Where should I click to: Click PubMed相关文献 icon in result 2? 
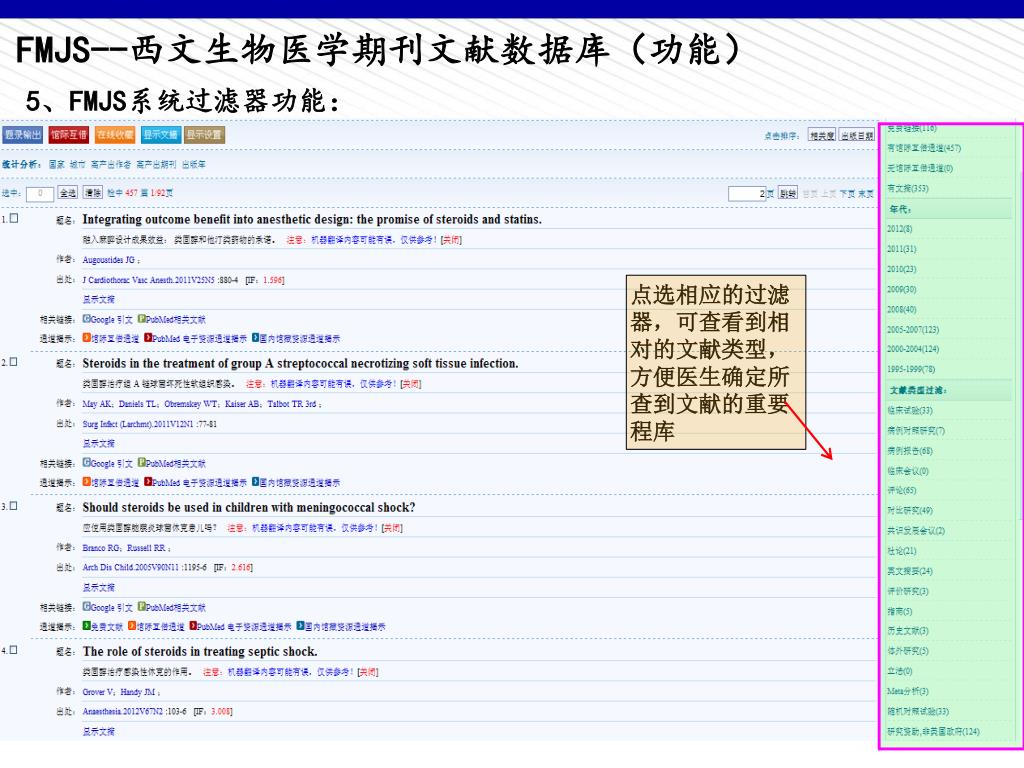point(142,462)
